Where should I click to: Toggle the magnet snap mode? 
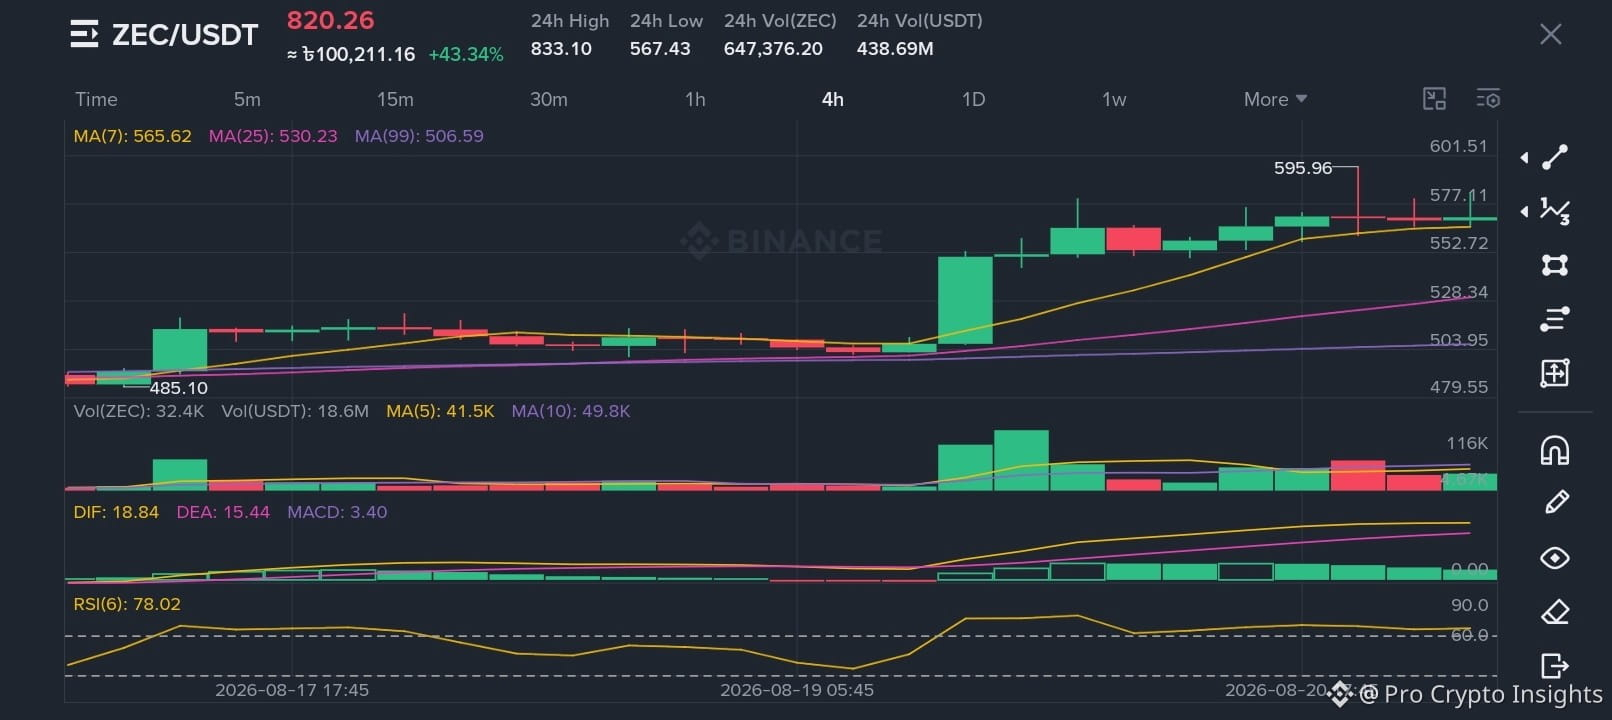pos(1555,451)
